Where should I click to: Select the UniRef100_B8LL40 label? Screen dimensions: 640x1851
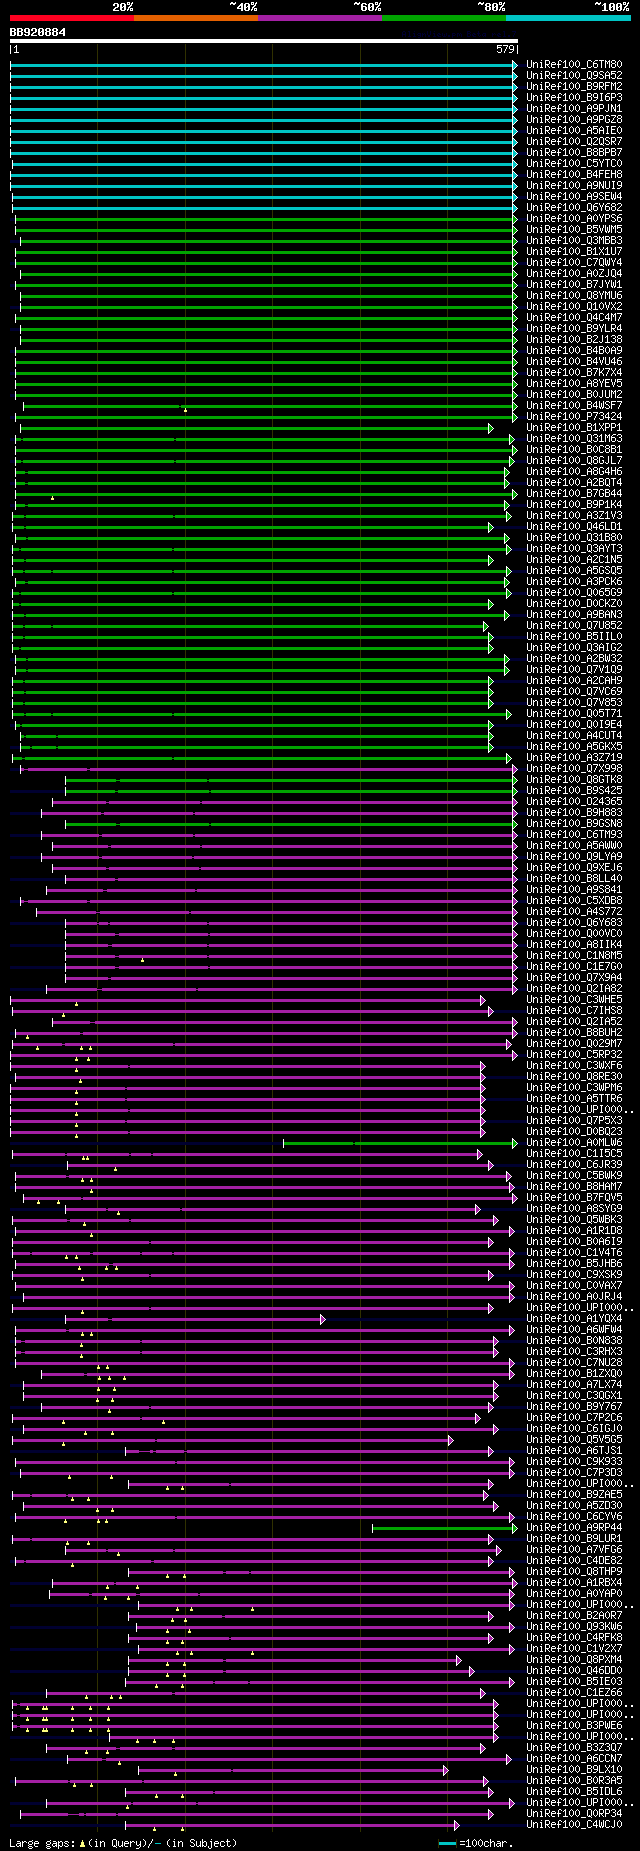tap(574, 879)
